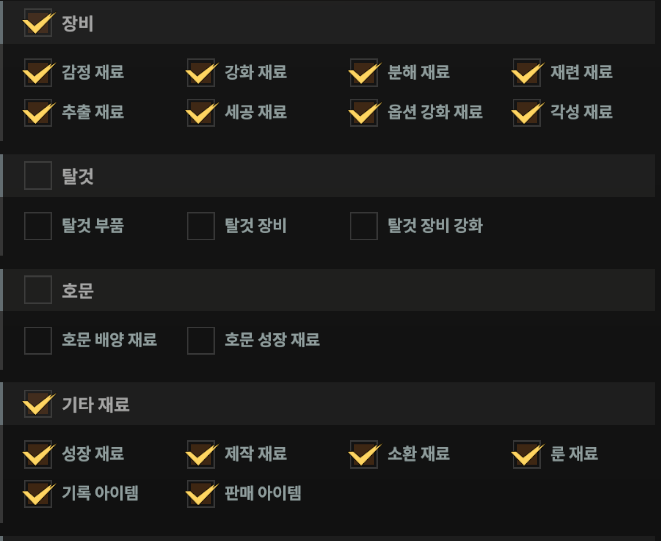Toggle off 강화 재료 filter
This screenshot has height=541, width=661.
[x=201, y=73]
